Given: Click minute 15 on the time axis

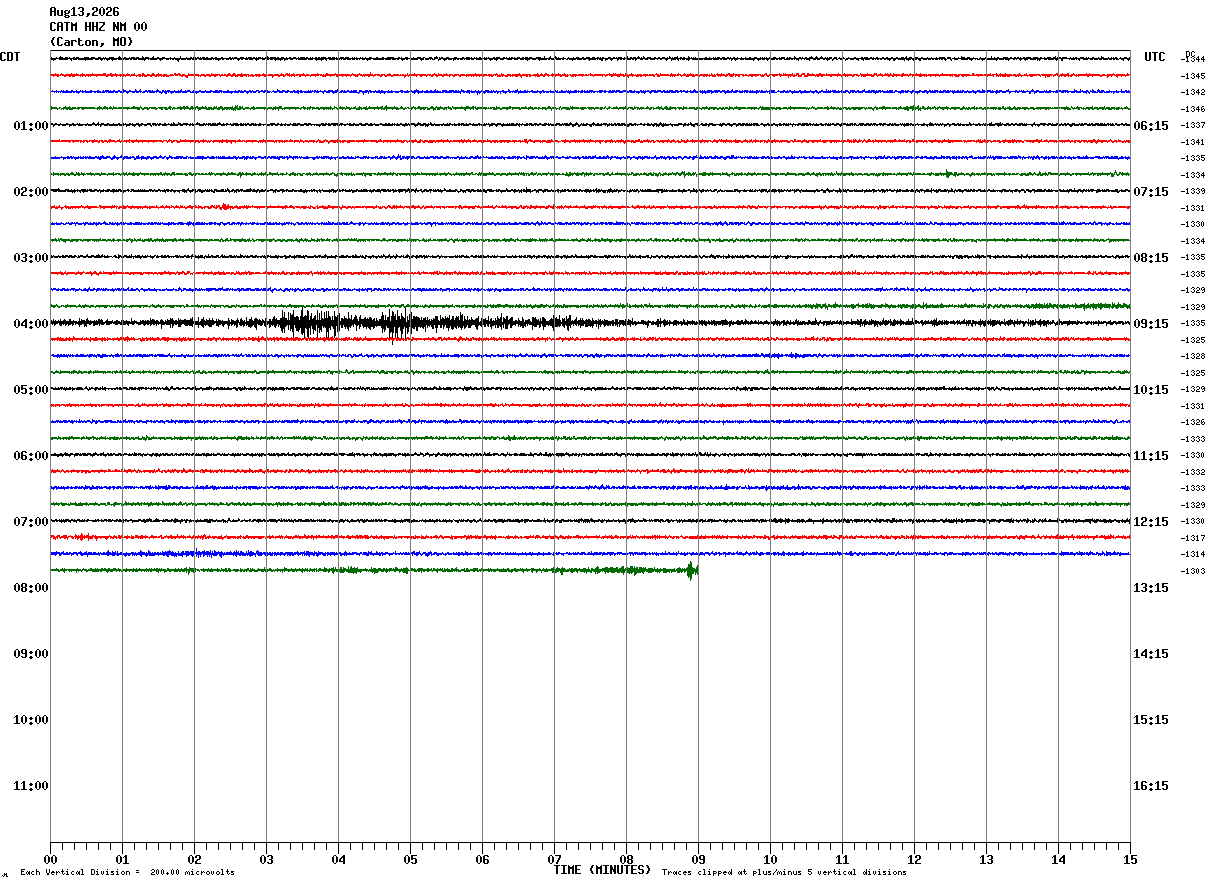Looking at the screenshot, I should [1130, 859].
